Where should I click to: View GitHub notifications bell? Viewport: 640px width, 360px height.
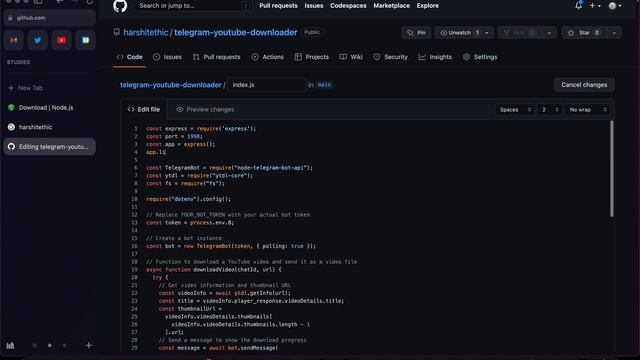(x=578, y=6)
